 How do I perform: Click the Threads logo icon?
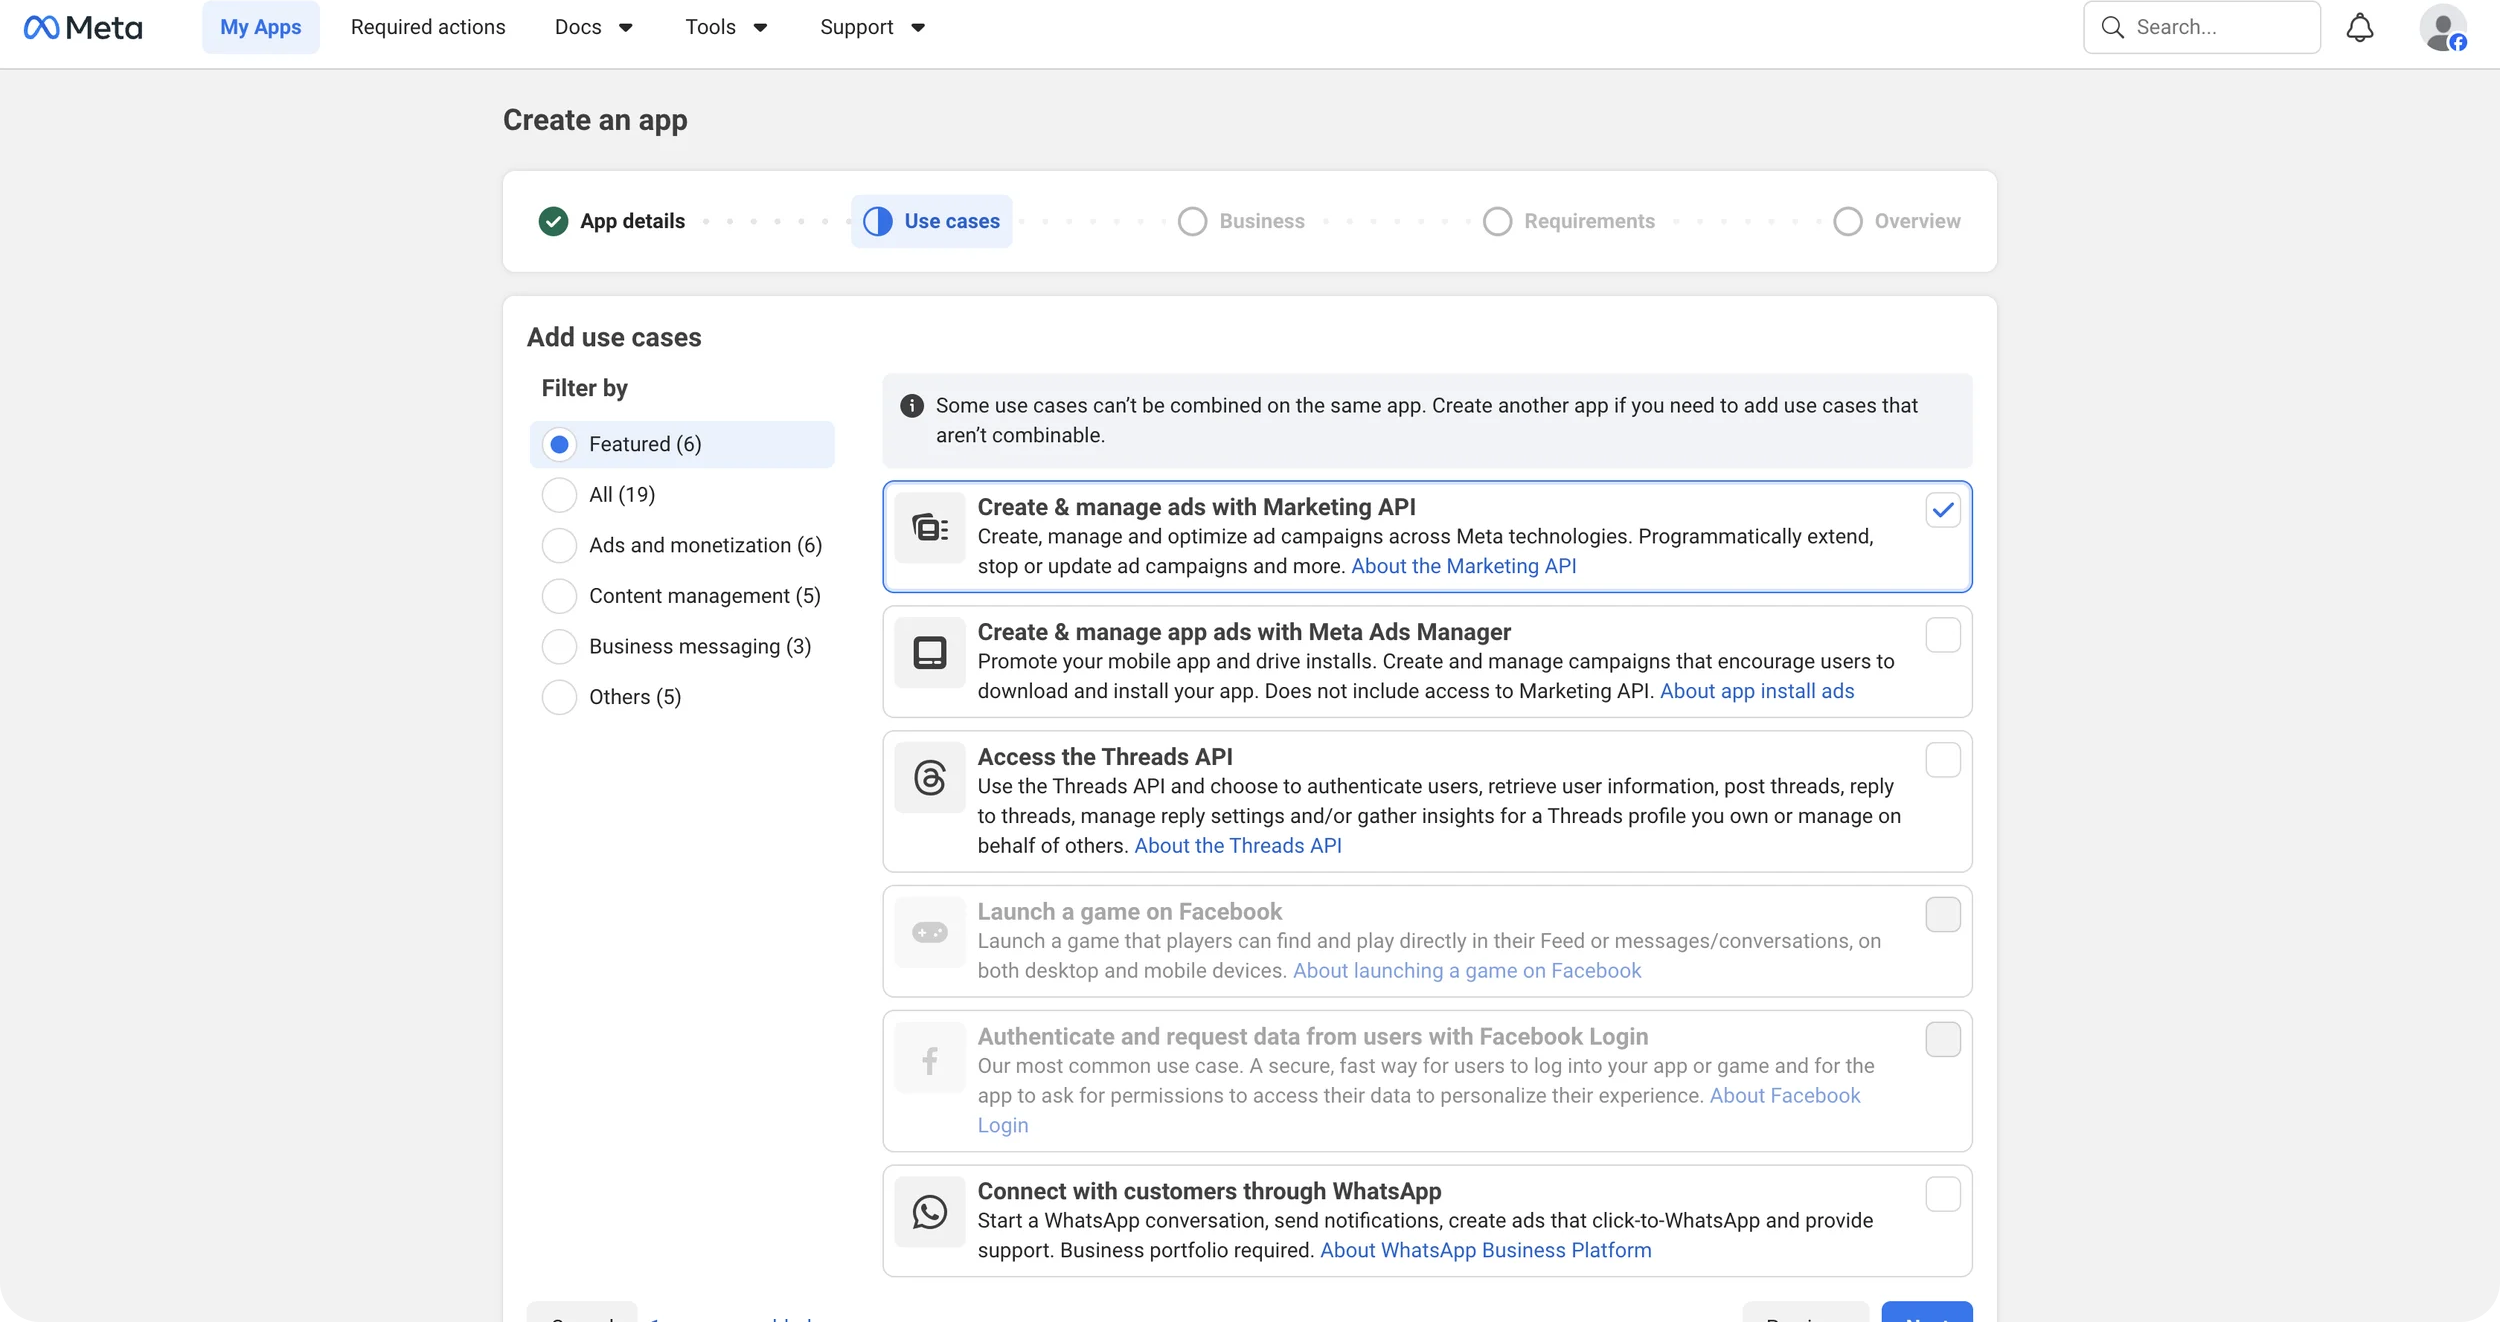pos(930,777)
